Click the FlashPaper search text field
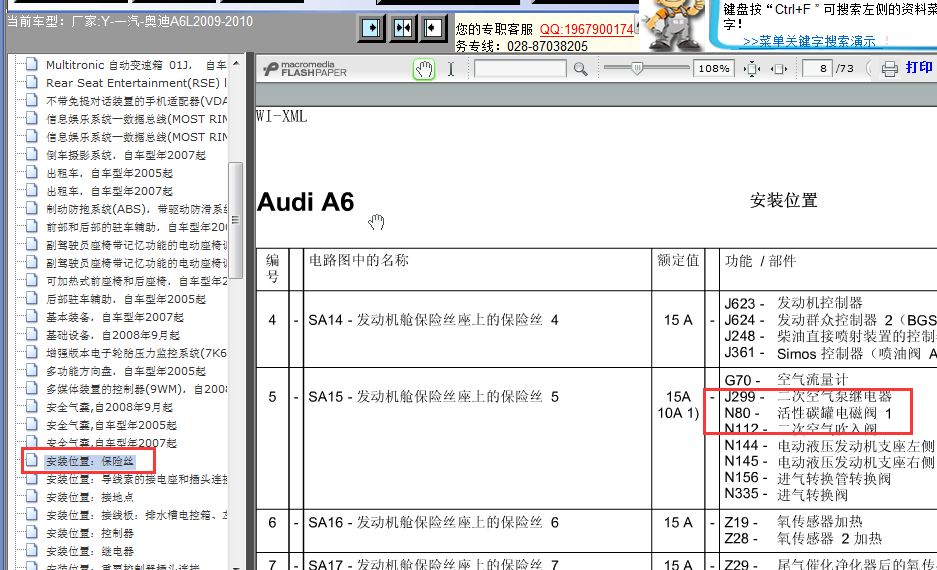Image resolution: width=937 pixels, height=570 pixels. tap(519, 69)
